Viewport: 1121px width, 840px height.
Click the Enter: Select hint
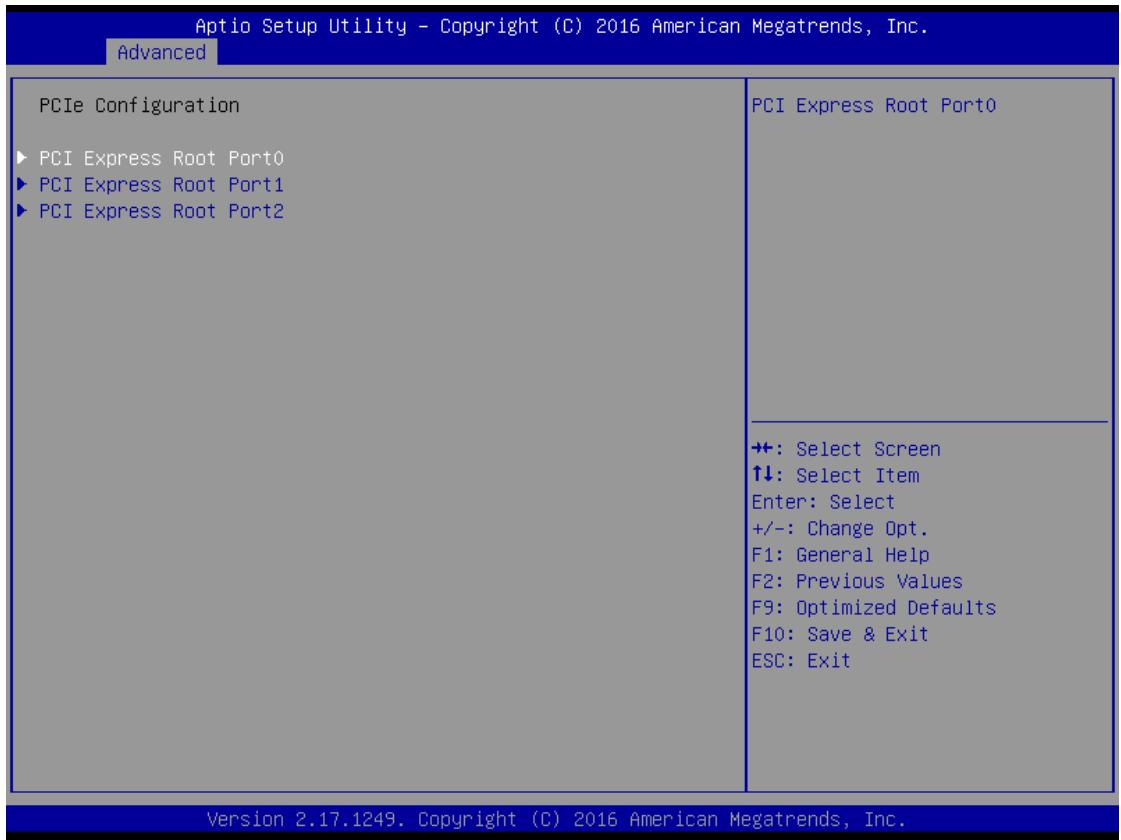823,502
